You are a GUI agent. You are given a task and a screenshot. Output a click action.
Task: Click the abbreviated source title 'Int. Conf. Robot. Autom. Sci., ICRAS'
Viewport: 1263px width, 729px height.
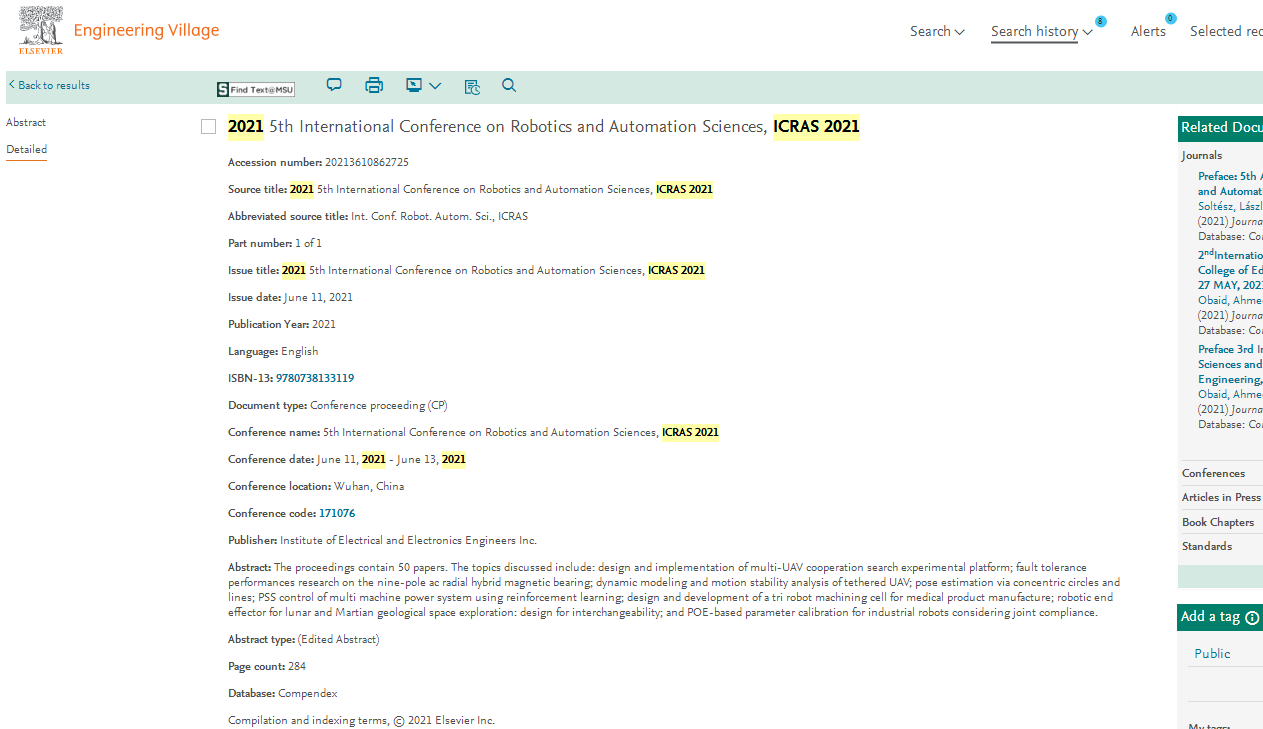(x=439, y=216)
